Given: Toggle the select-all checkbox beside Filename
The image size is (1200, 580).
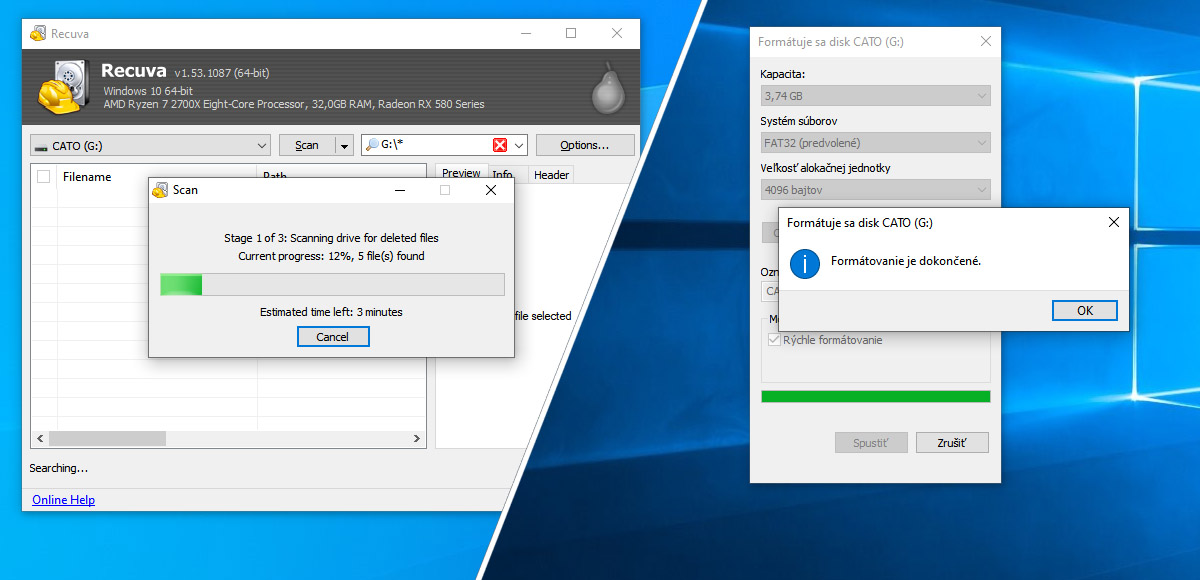Looking at the screenshot, I should pyautogui.click(x=43, y=177).
